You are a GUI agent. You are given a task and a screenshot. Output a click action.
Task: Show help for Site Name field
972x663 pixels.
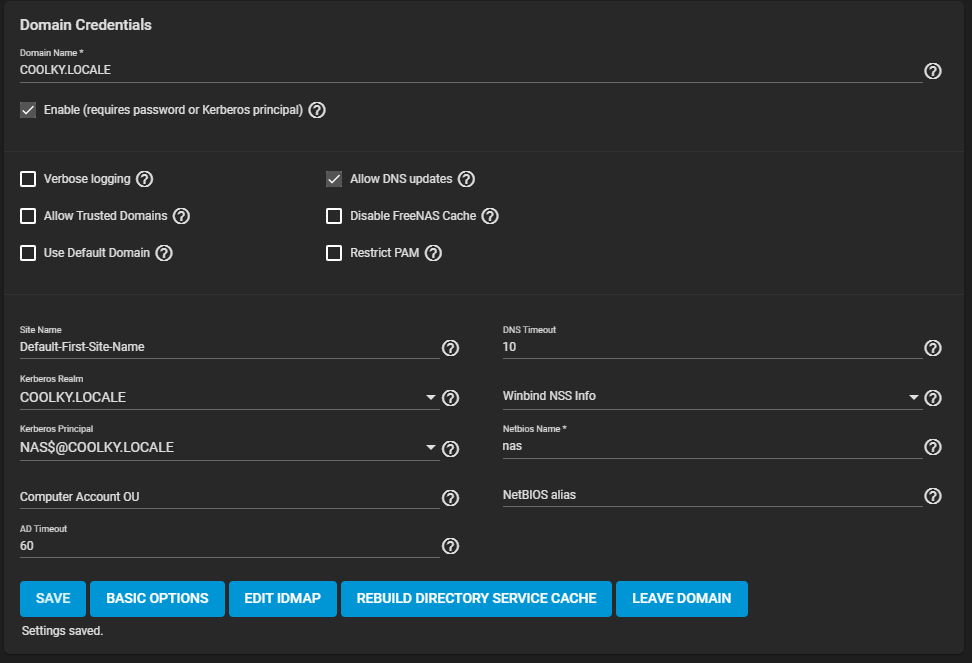coord(450,348)
